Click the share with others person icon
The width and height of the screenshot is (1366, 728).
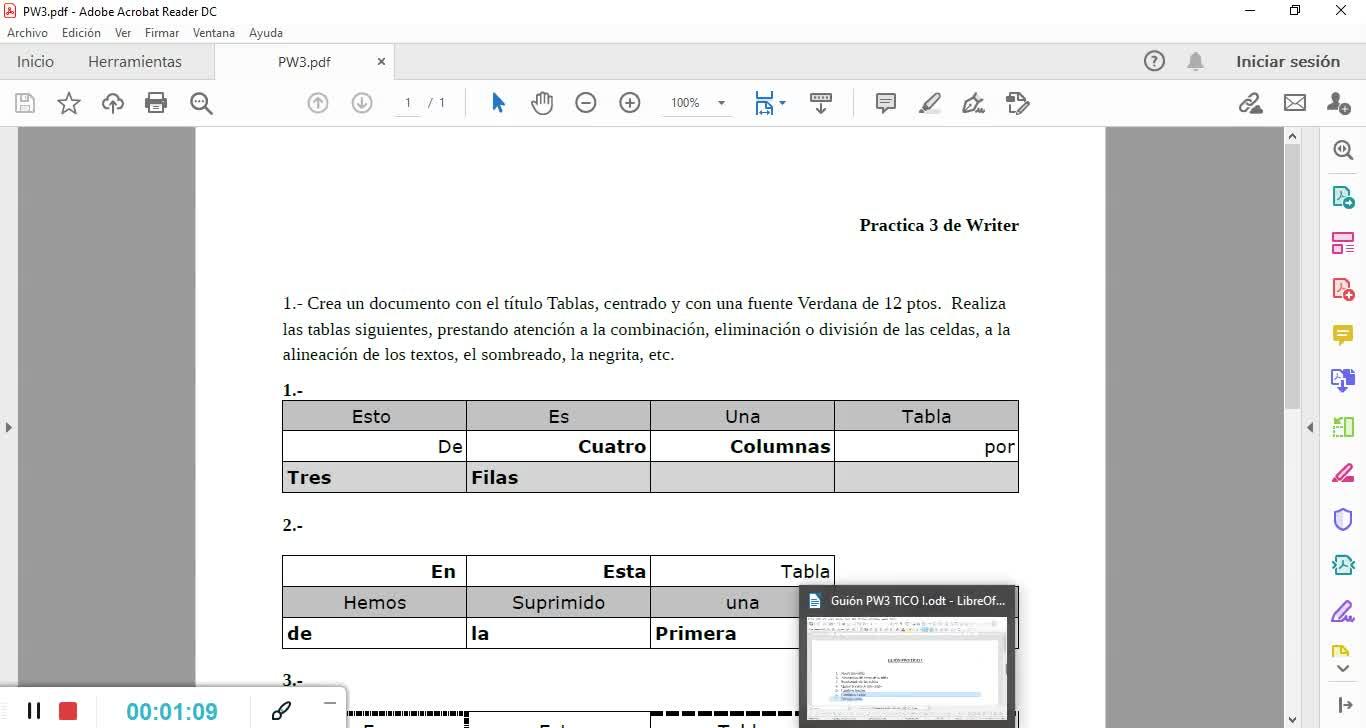pos(1339,103)
